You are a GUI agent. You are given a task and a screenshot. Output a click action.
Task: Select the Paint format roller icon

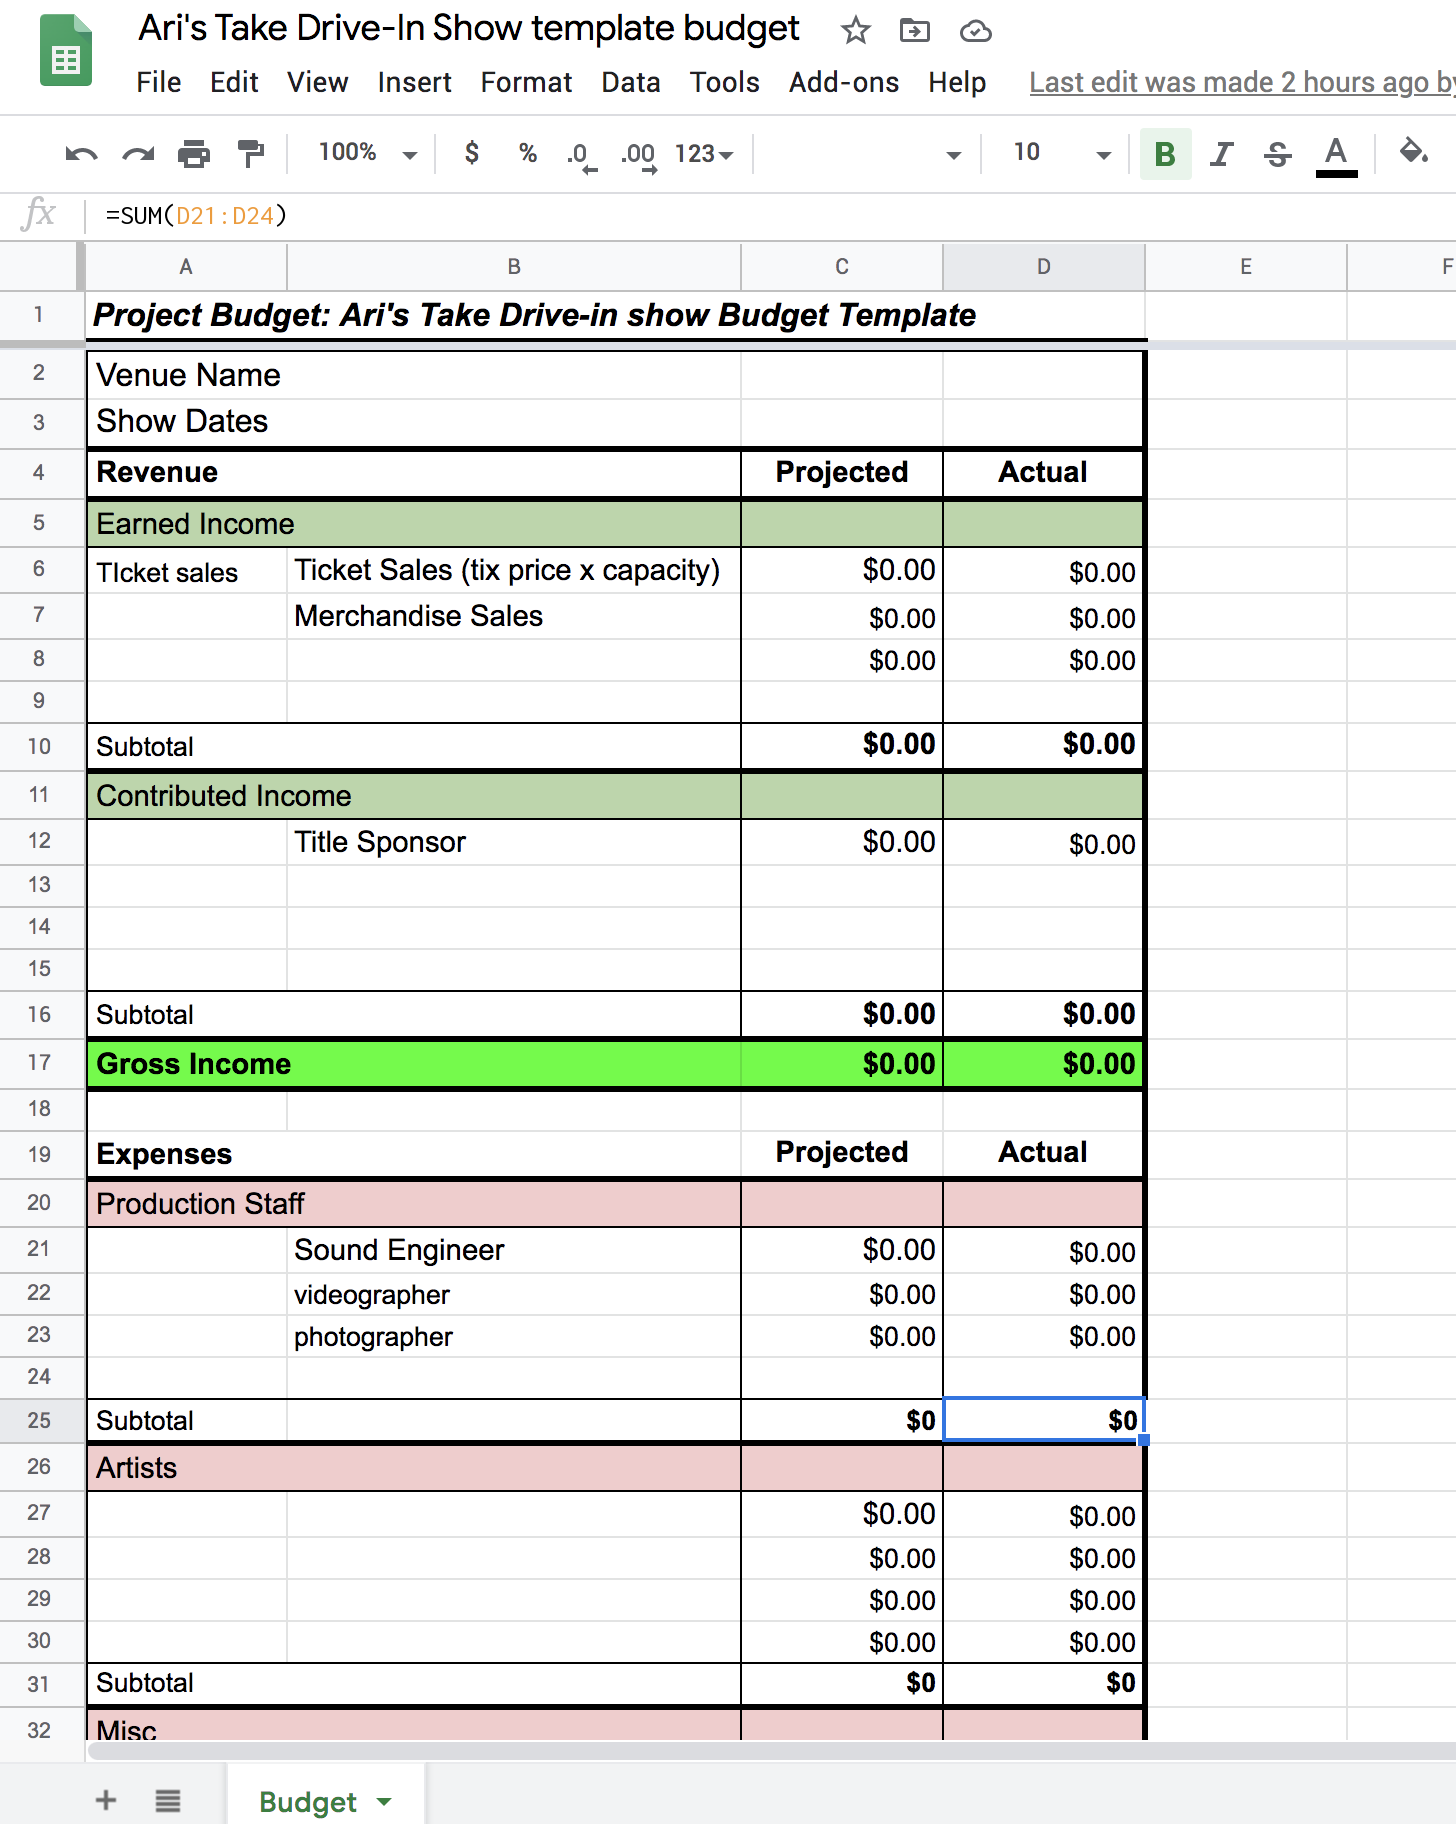[x=250, y=154]
